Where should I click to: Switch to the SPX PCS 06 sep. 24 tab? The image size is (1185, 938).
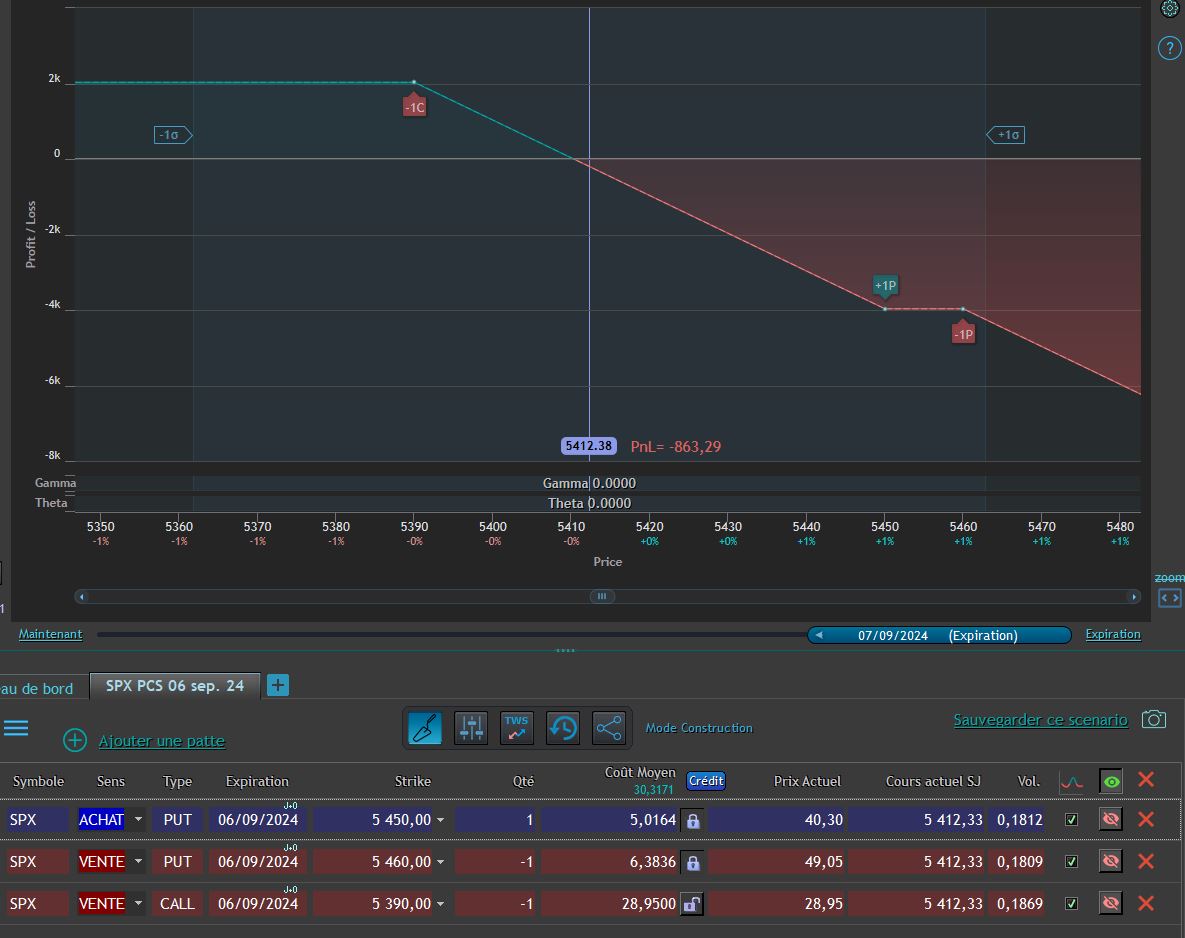pyautogui.click(x=175, y=686)
